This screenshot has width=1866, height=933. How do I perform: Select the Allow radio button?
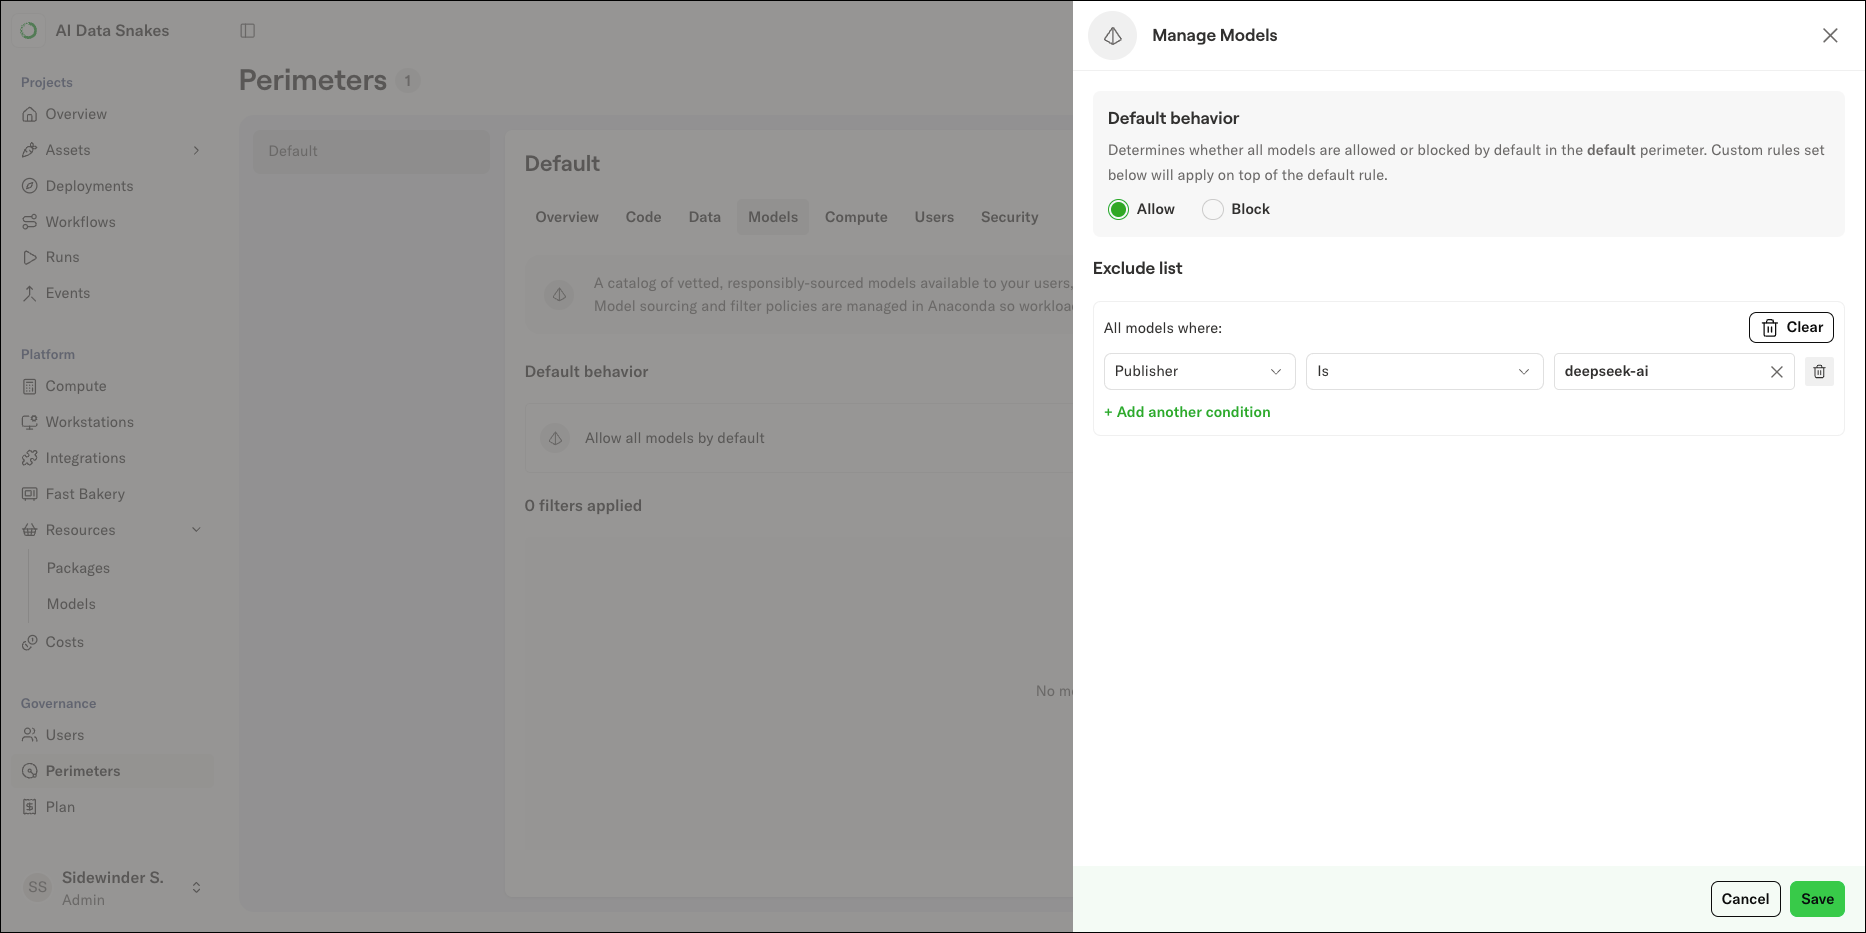(1119, 209)
